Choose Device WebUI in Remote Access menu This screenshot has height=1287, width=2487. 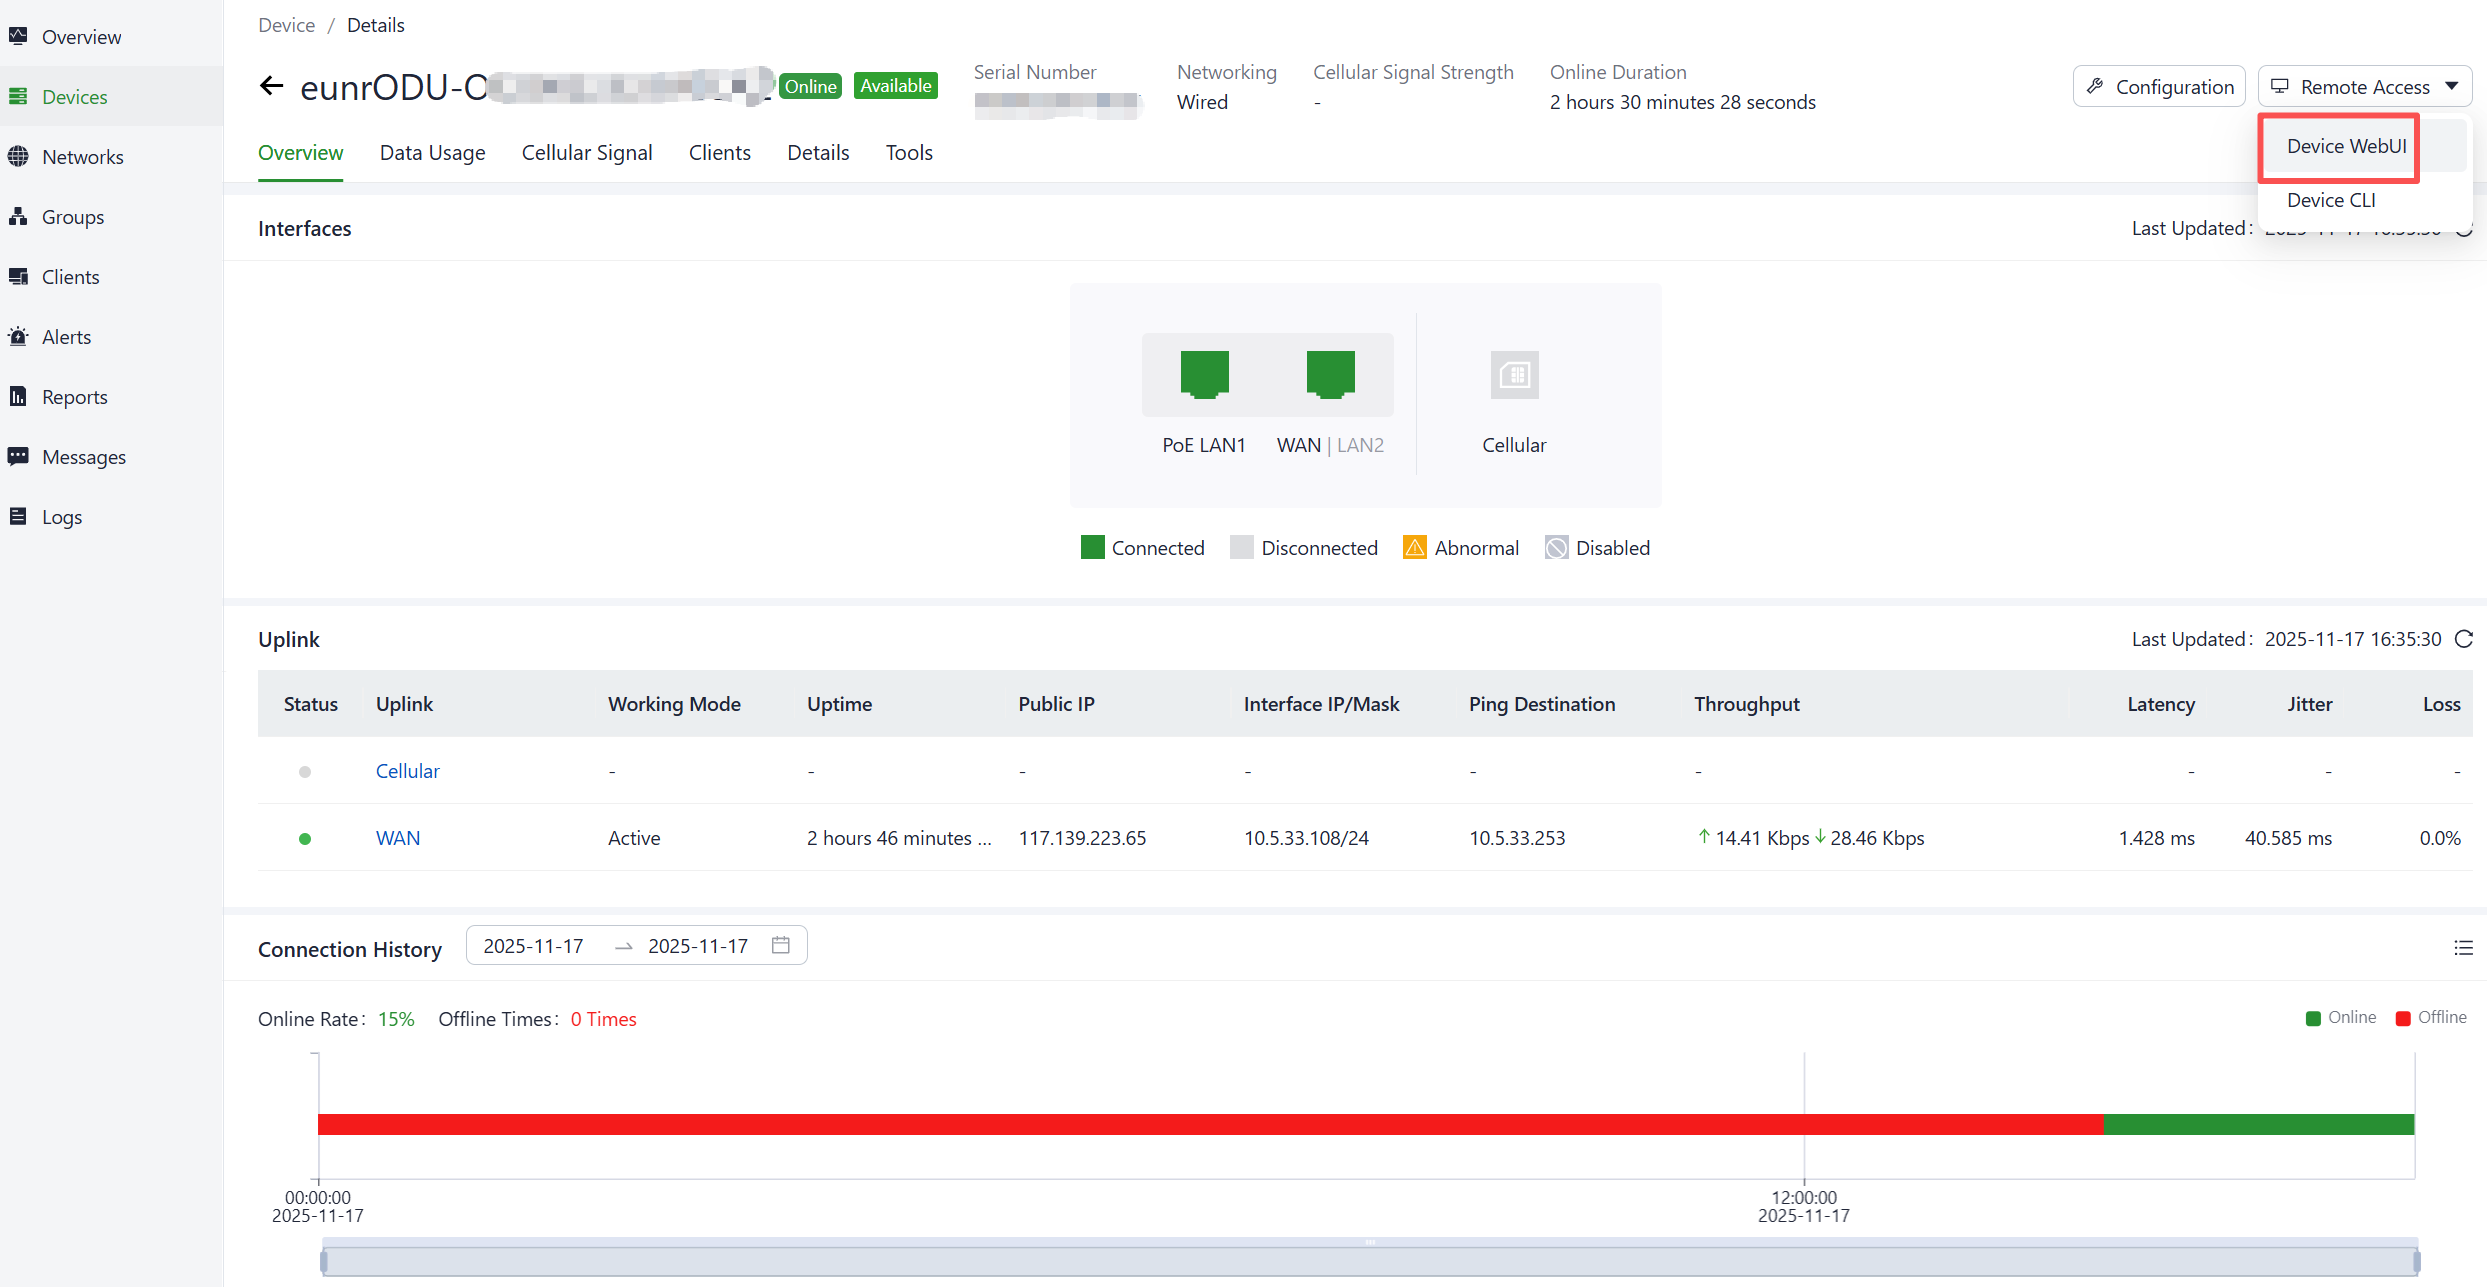pos(2346,146)
